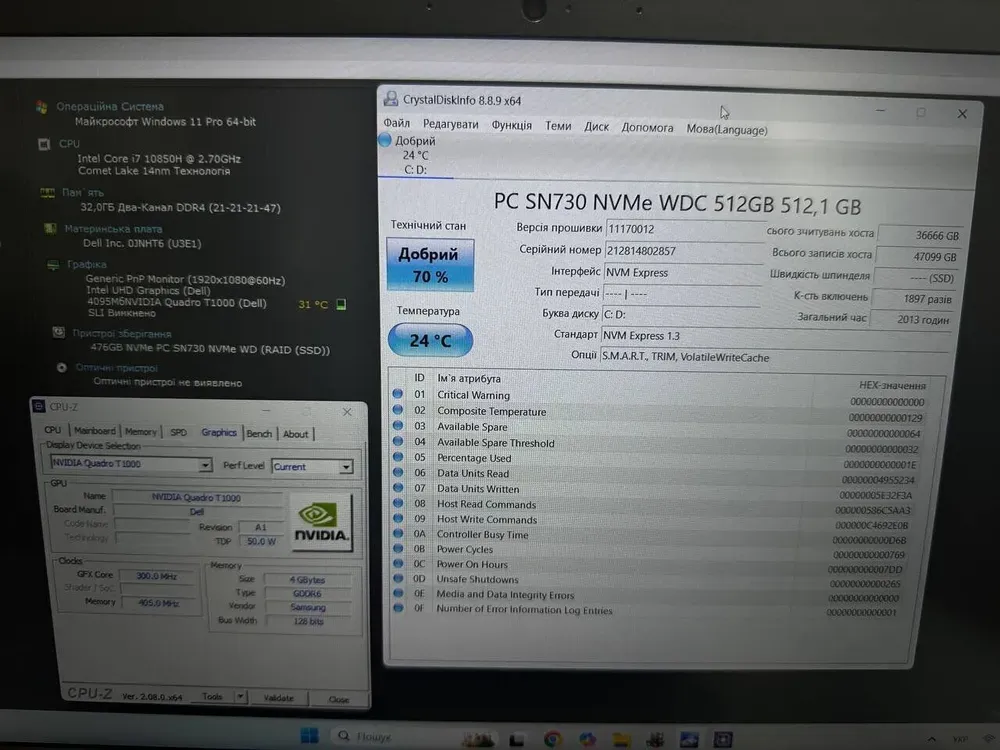Click the storage drive icon beside Пристрої зберігання
This screenshot has width=1000, height=750.
(58, 334)
